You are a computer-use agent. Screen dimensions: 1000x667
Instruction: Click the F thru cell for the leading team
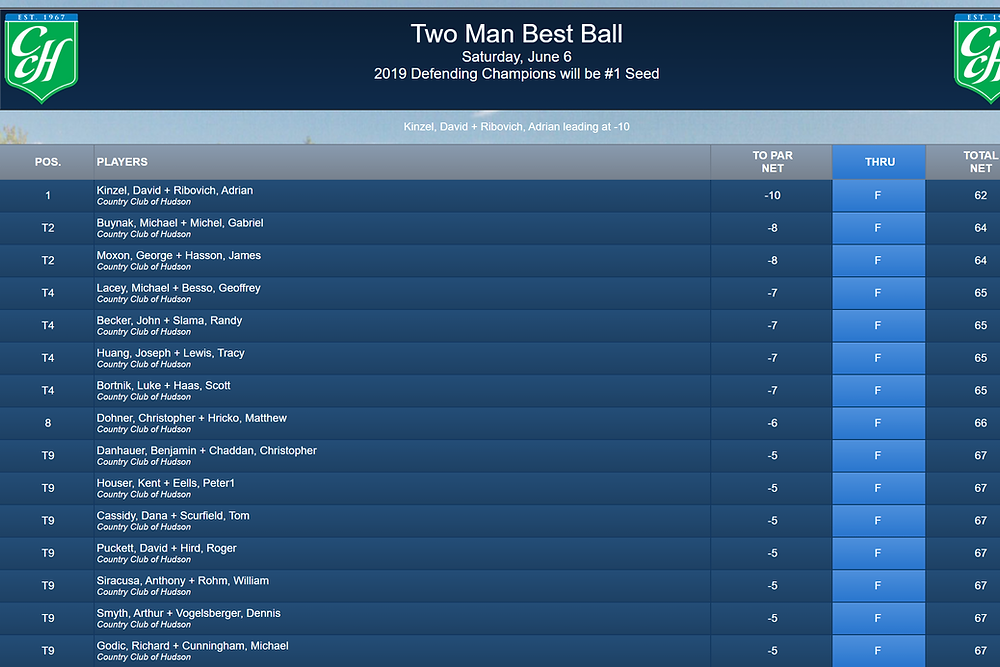click(878, 195)
